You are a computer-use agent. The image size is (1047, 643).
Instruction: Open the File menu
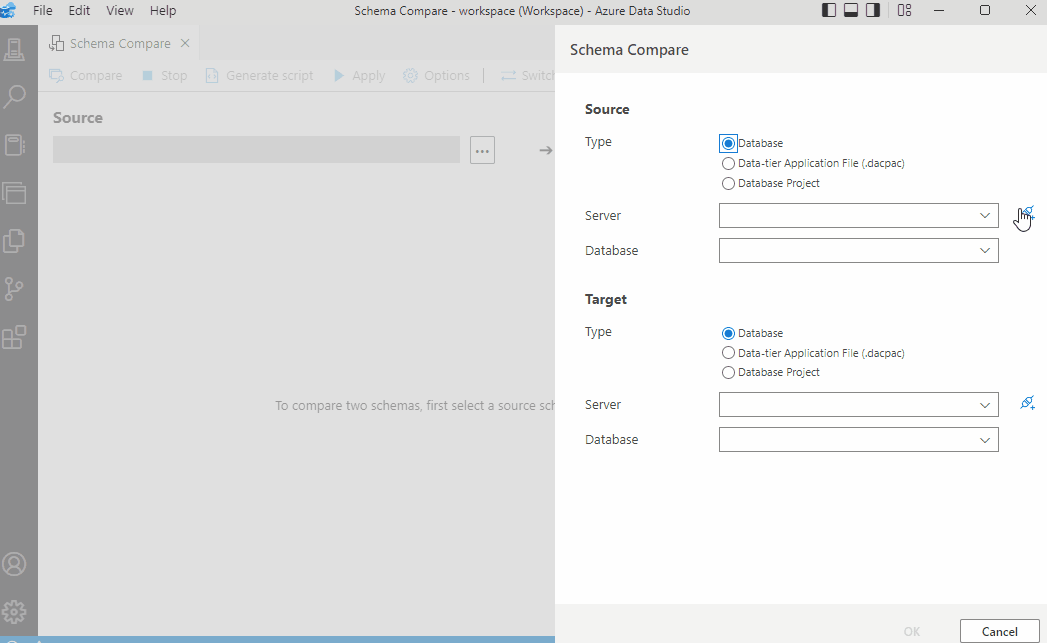tap(41, 10)
